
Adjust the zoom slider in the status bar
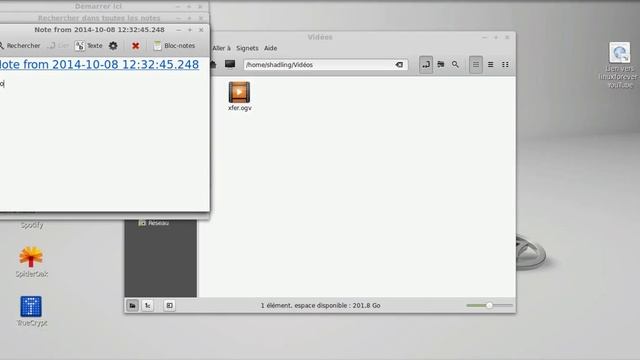point(489,305)
